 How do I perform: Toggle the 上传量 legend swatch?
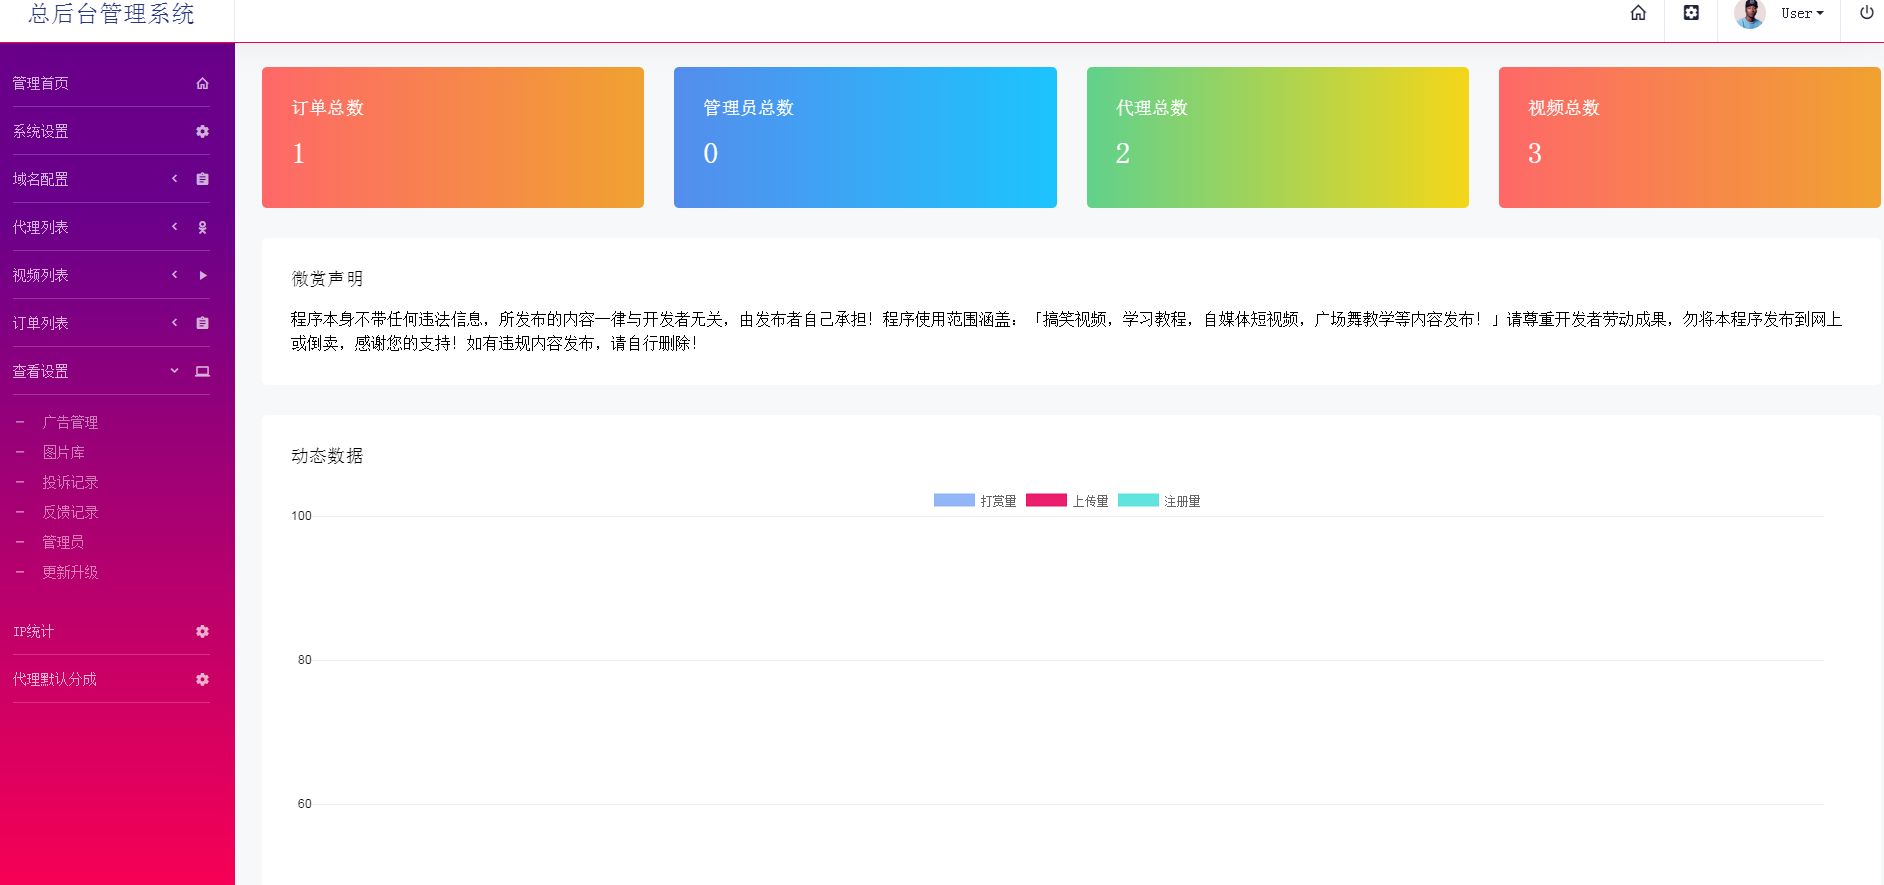(1046, 500)
